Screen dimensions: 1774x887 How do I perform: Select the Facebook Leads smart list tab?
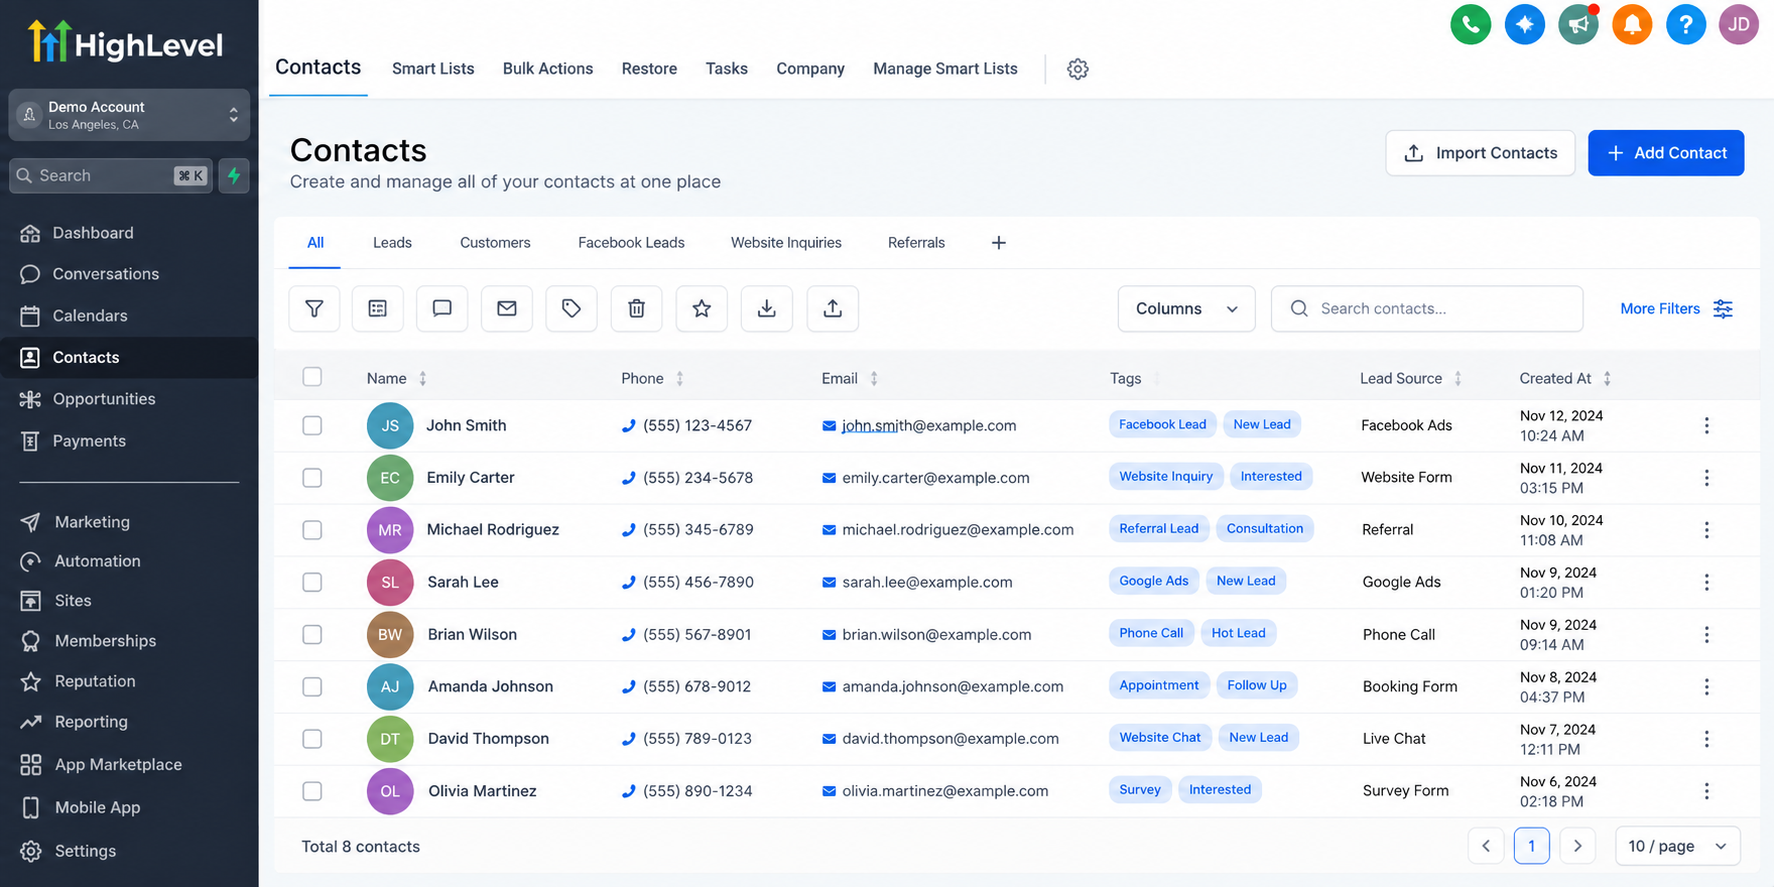[631, 243]
